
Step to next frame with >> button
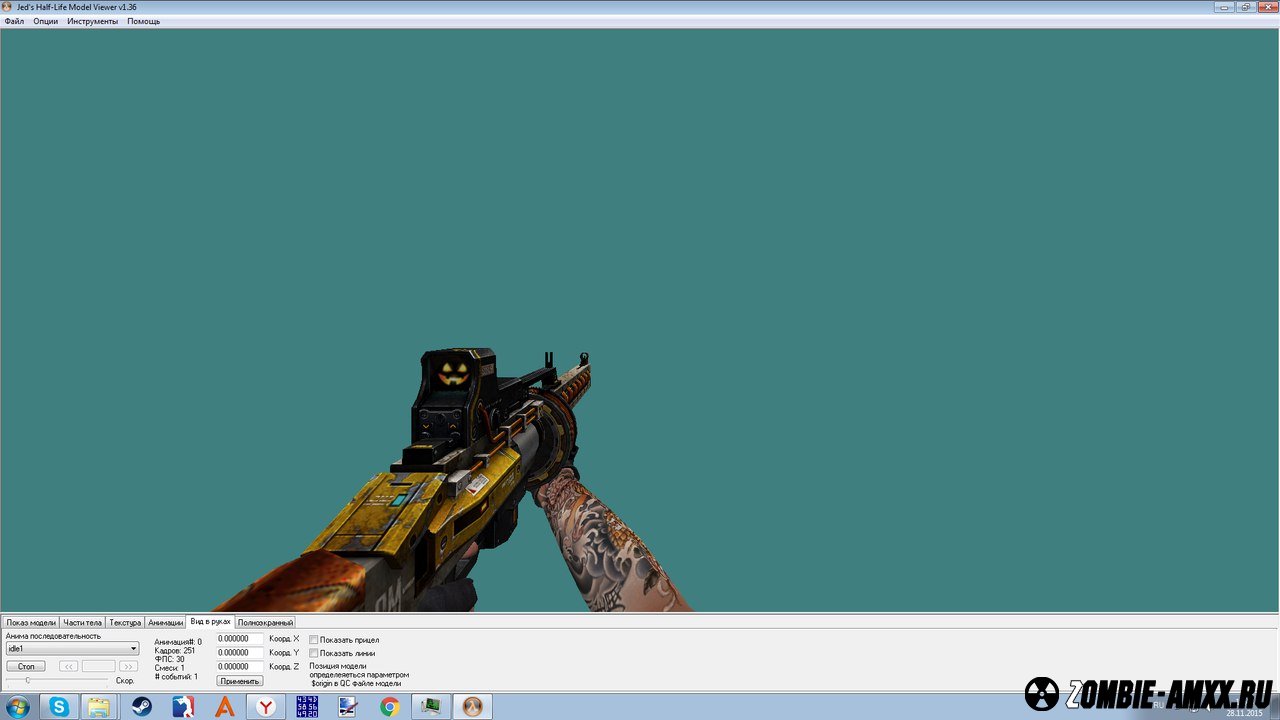click(128, 666)
